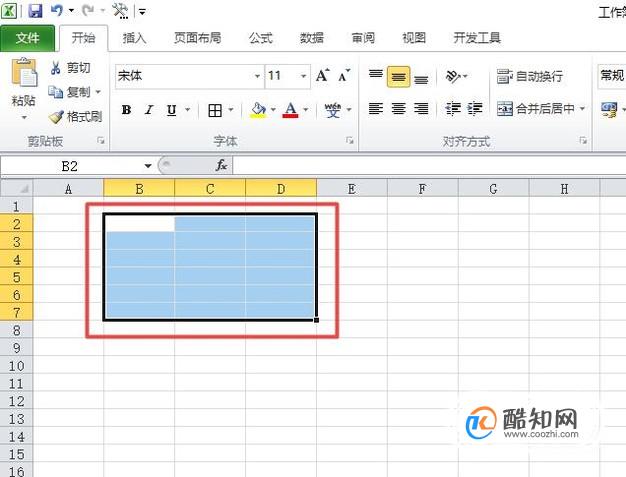Click the Excel application icon

pos(9,10)
